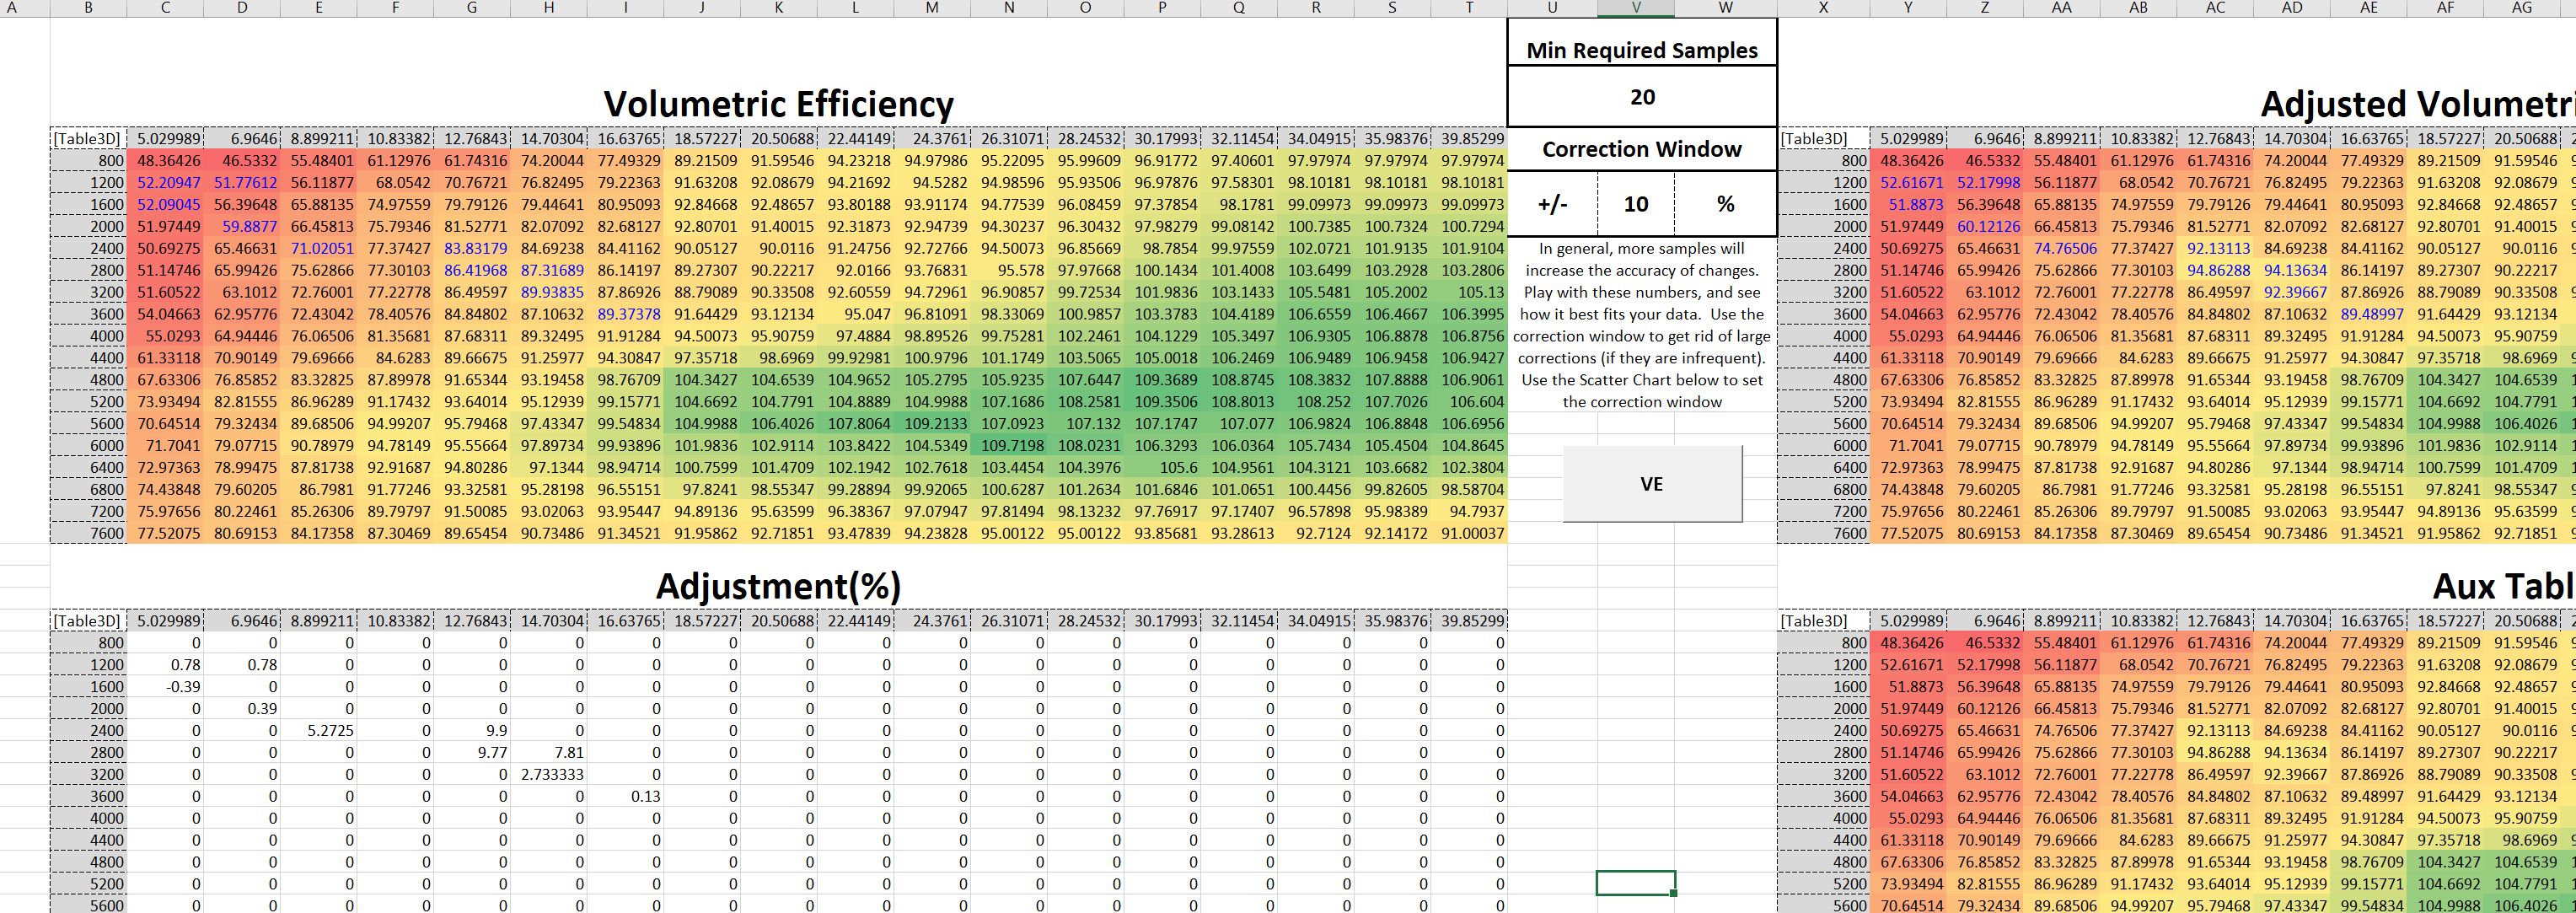Click the Correction Window label cell
Image resolution: width=2576 pixels, height=913 pixels.
tap(1641, 149)
